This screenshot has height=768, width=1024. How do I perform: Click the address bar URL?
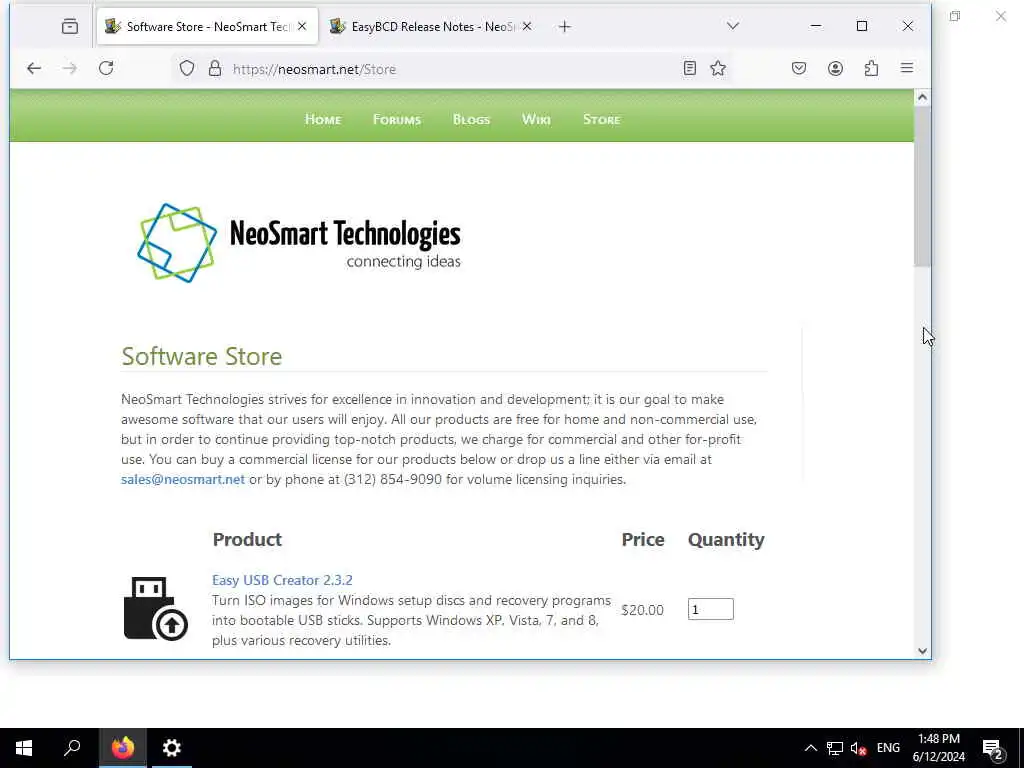coord(314,69)
